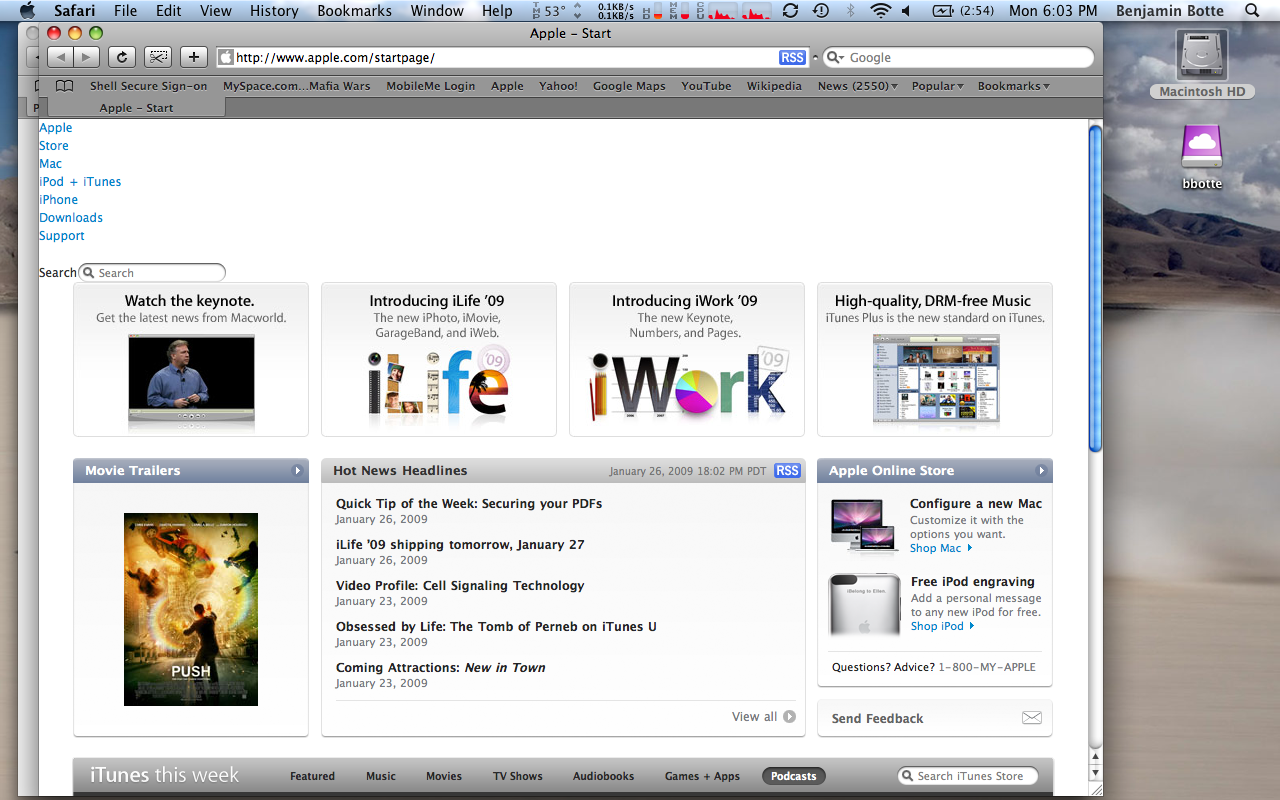Screen dimensions: 1280x800
Task: Click the Push movie poster
Action: (x=191, y=609)
